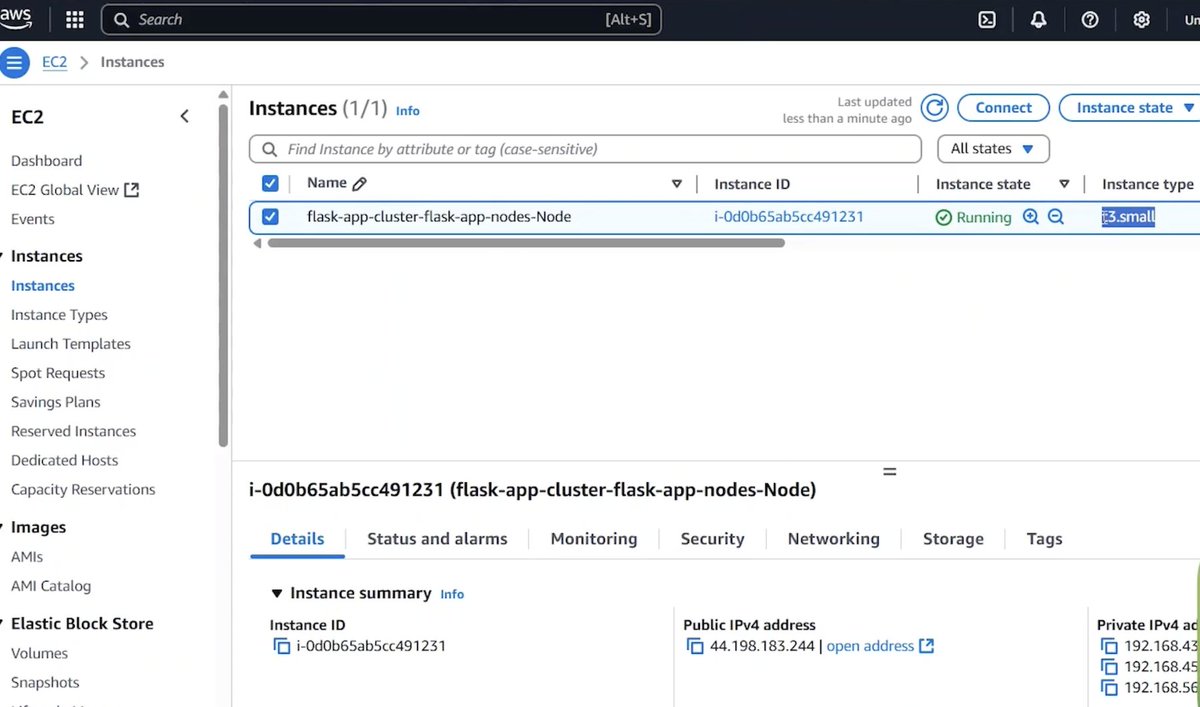Open the services grid menu
This screenshot has width=1200, height=707.
point(75,20)
